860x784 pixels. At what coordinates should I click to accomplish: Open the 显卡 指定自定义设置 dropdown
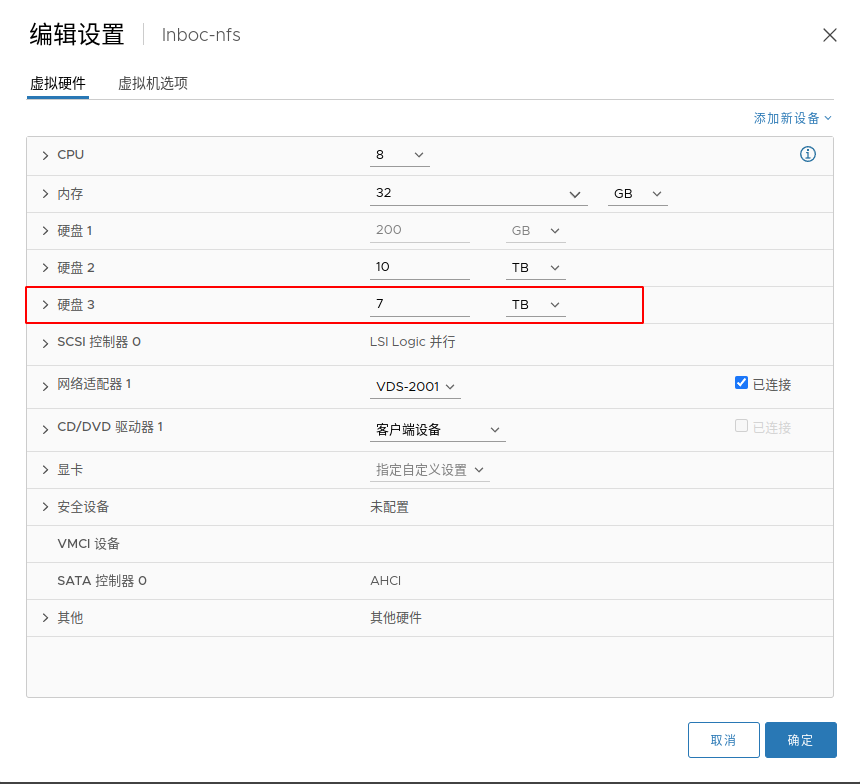click(430, 468)
